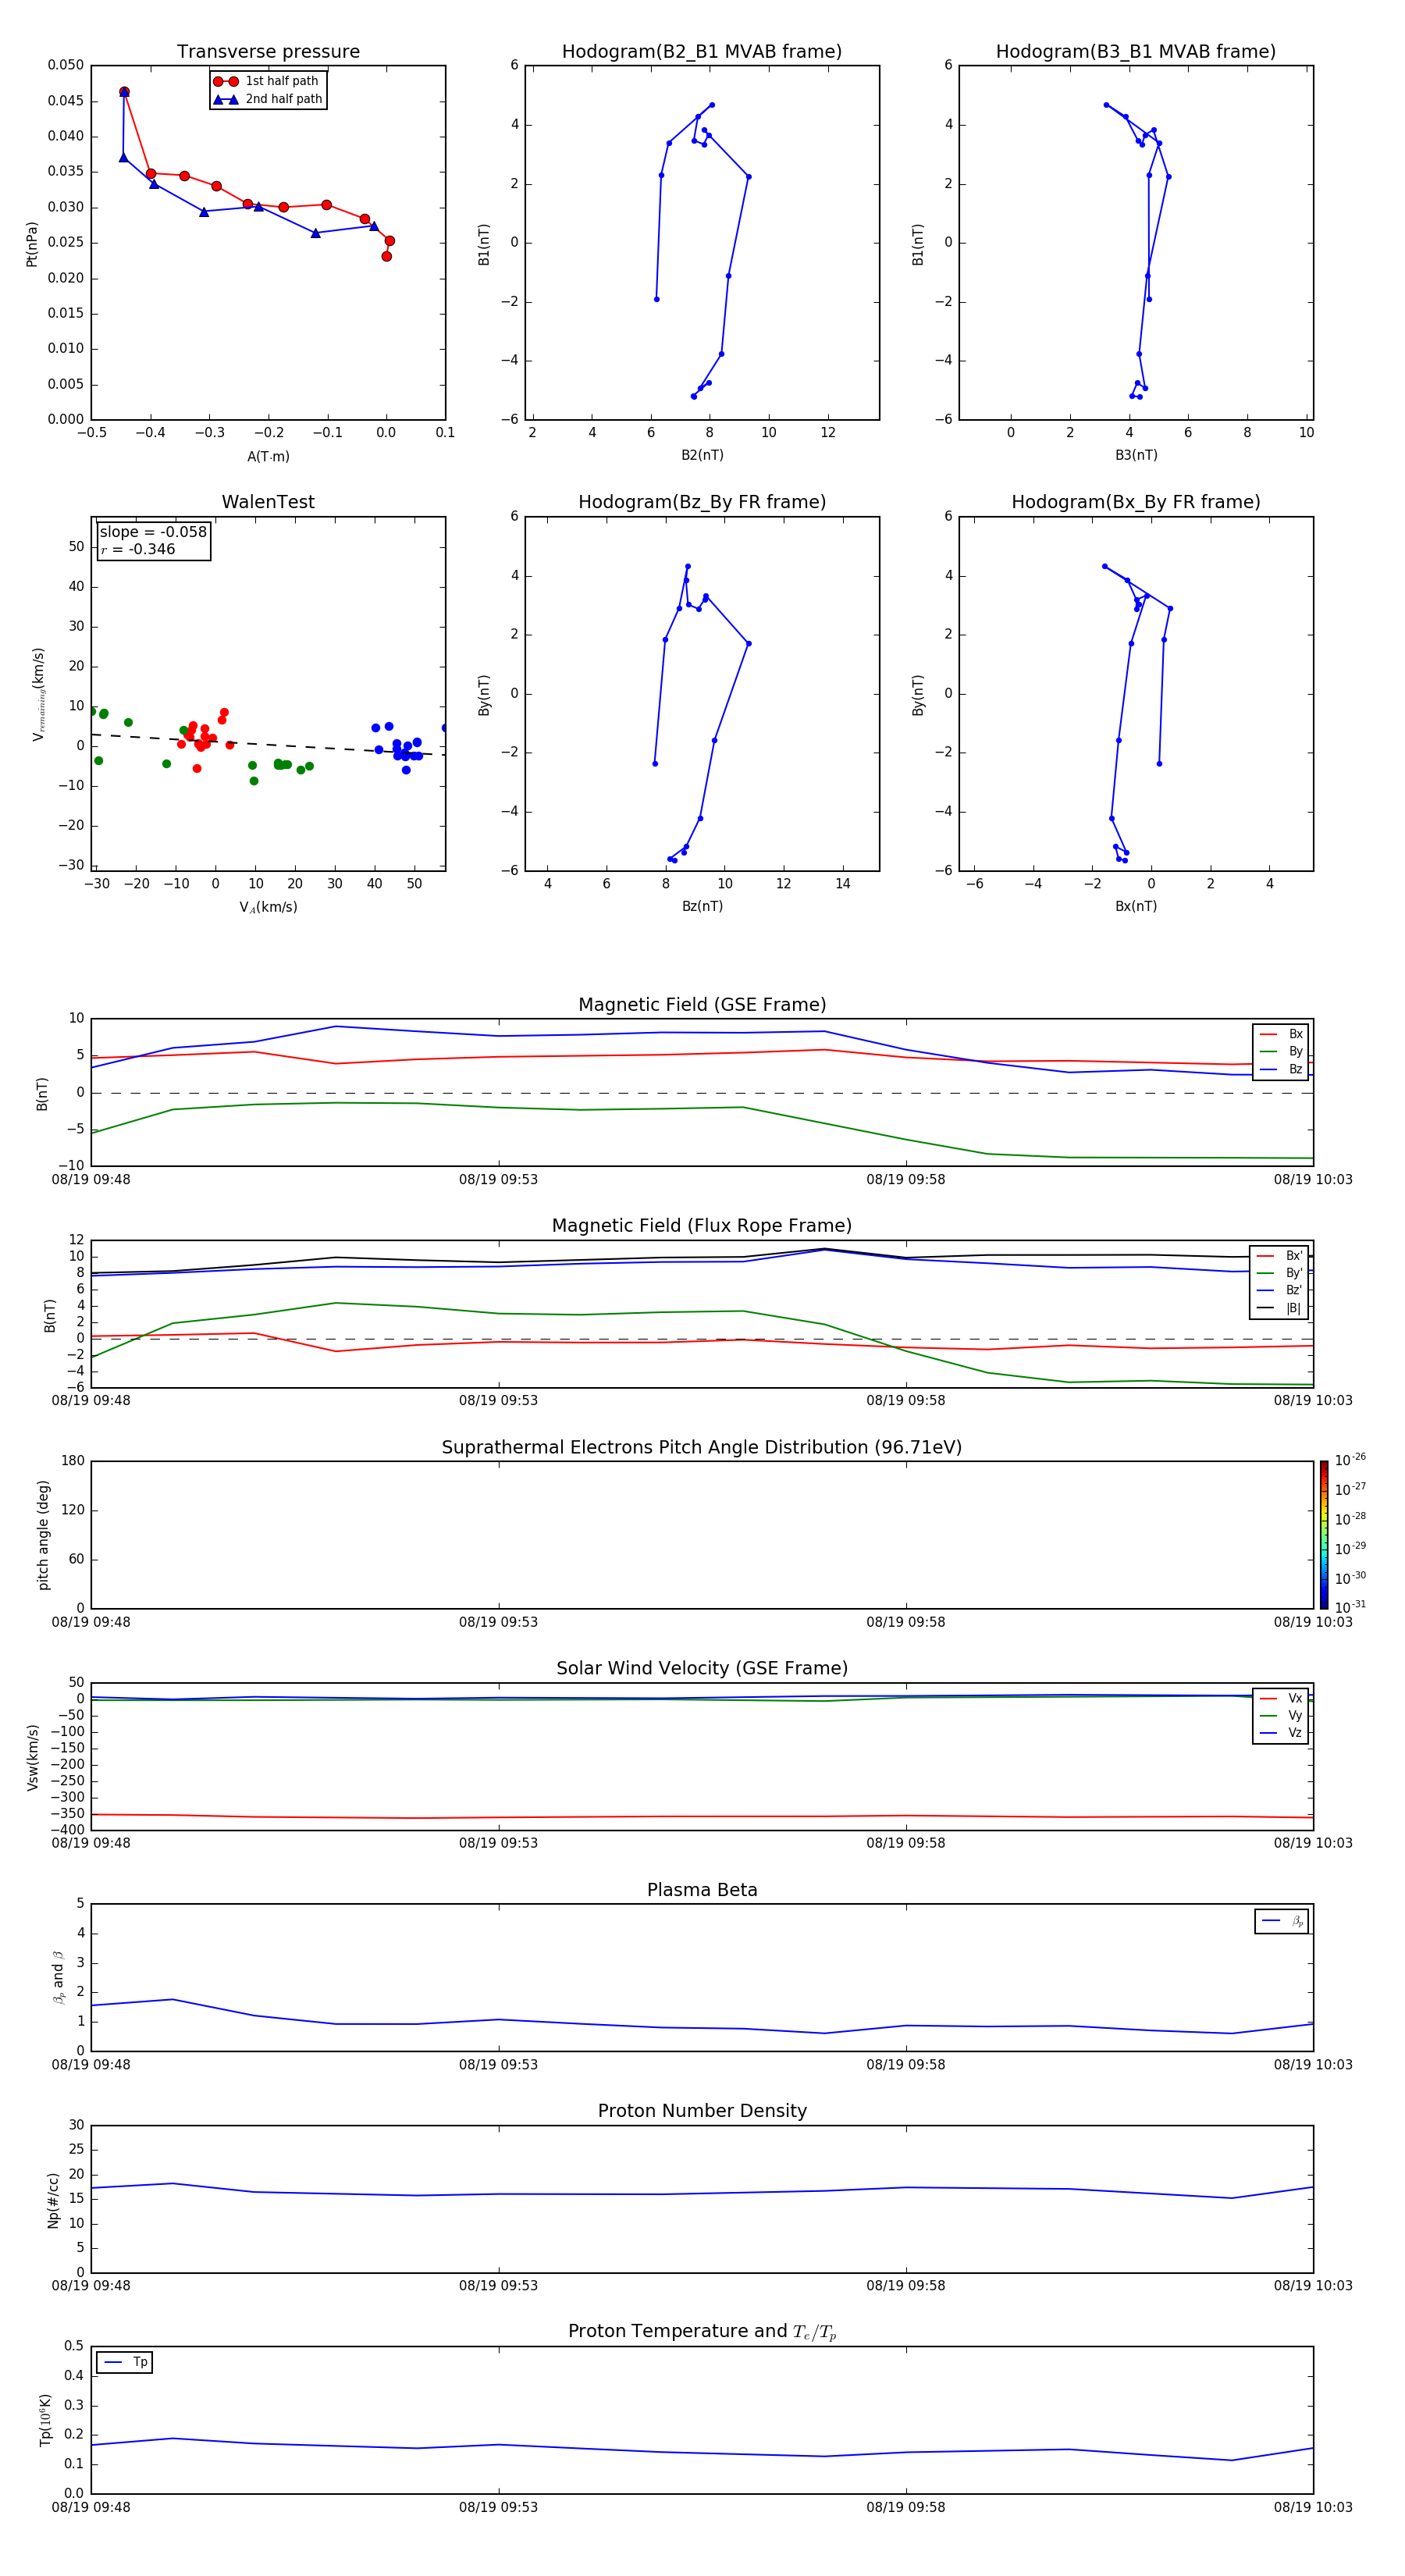Click the "Np(#/cc)" y-axis label

point(53,2200)
